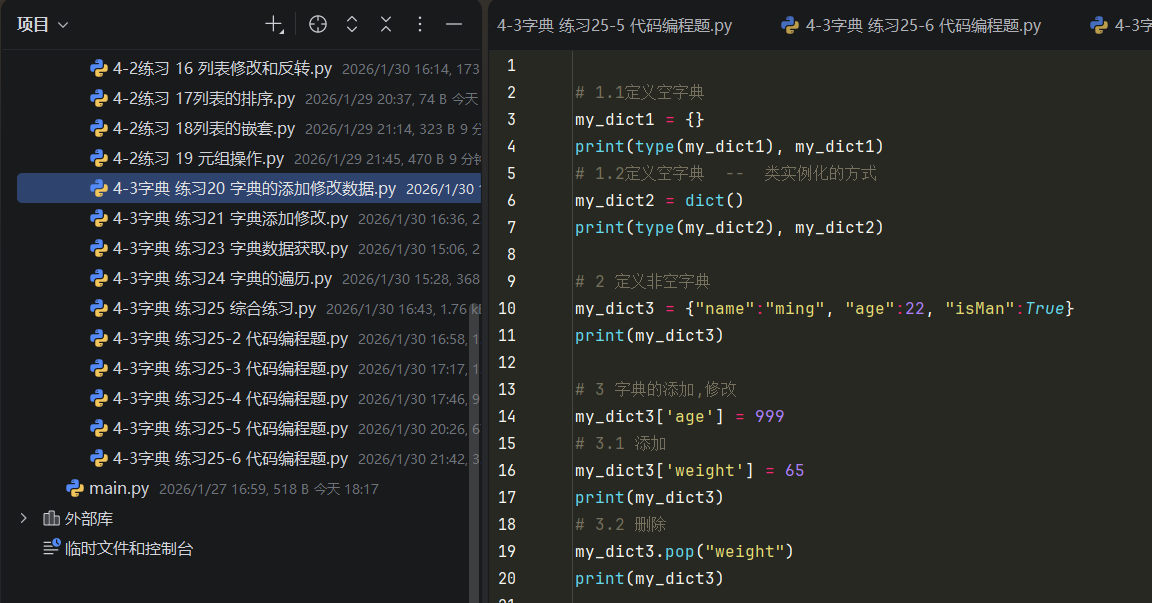The height and width of the screenshot is (603, 1152).
Task: Click the True value on line 10
Action: tap(1045, 308)
